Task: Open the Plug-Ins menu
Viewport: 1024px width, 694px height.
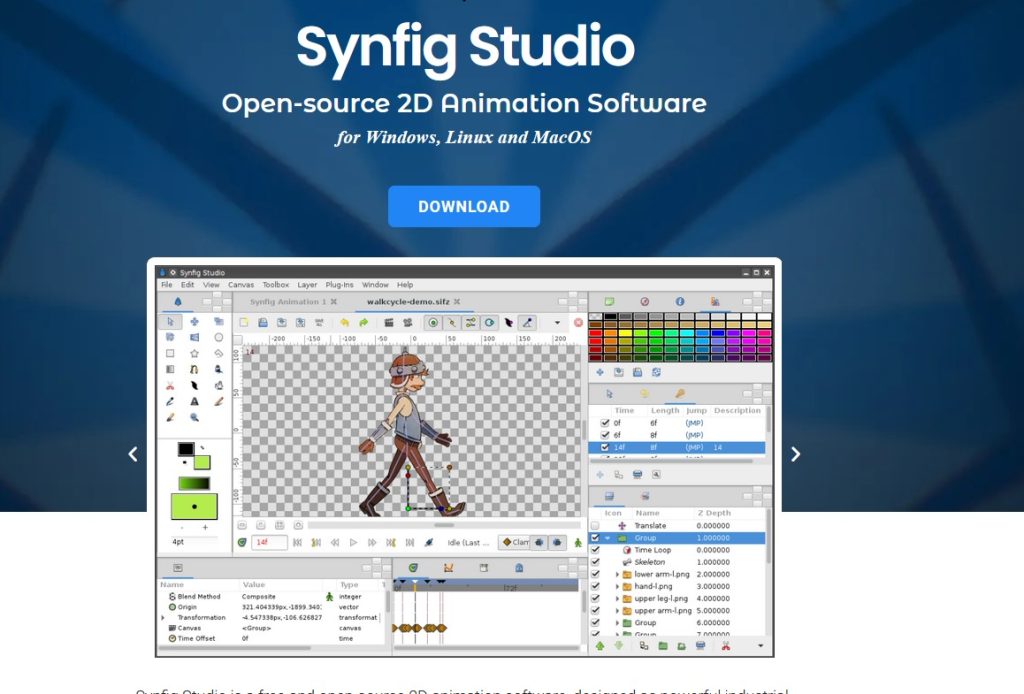Action: (x=339, y=285)
